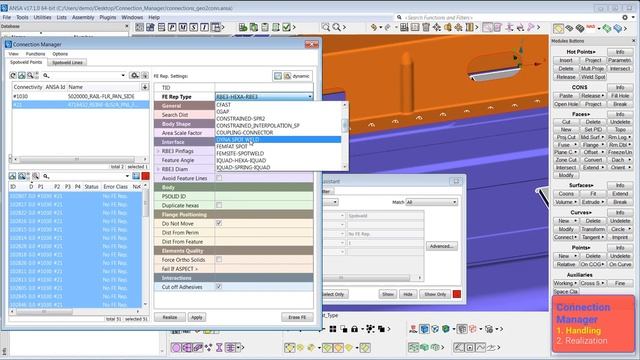
Task: Click the Erase FE button
Action: [297, 317]
